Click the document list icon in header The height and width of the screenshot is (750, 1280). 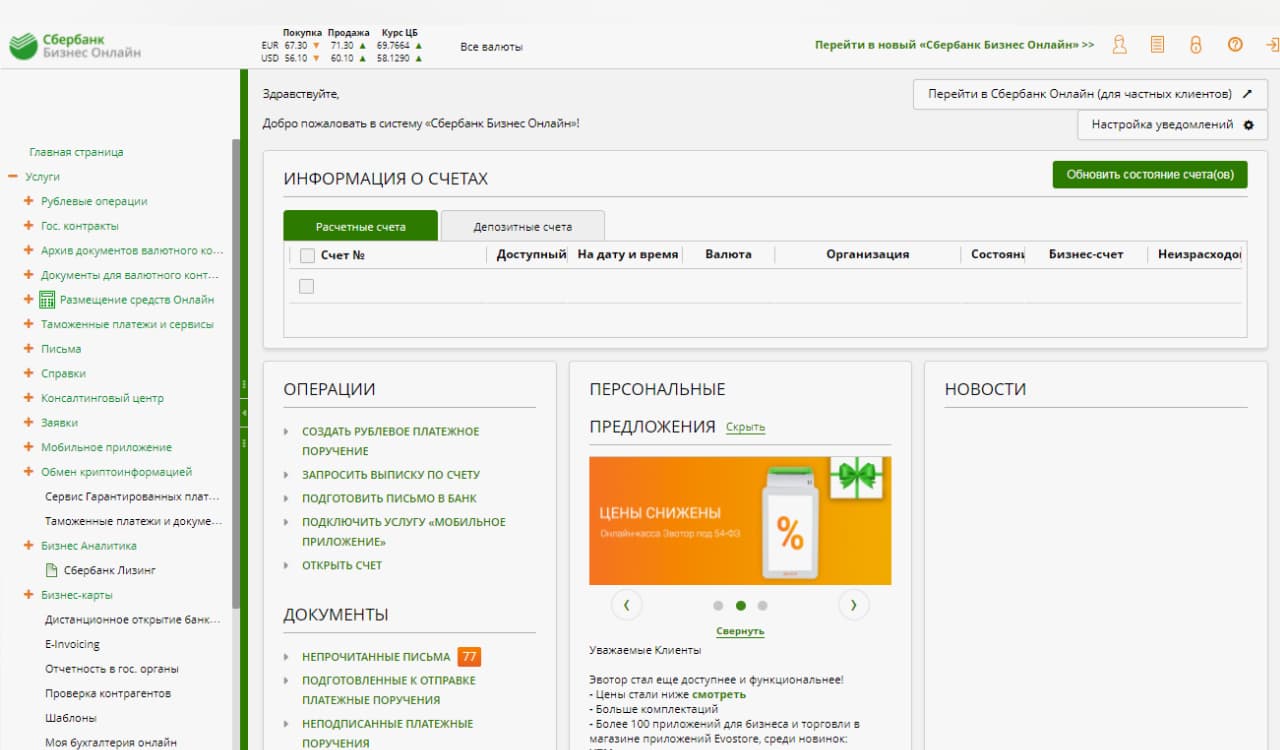click(1157, 45)
